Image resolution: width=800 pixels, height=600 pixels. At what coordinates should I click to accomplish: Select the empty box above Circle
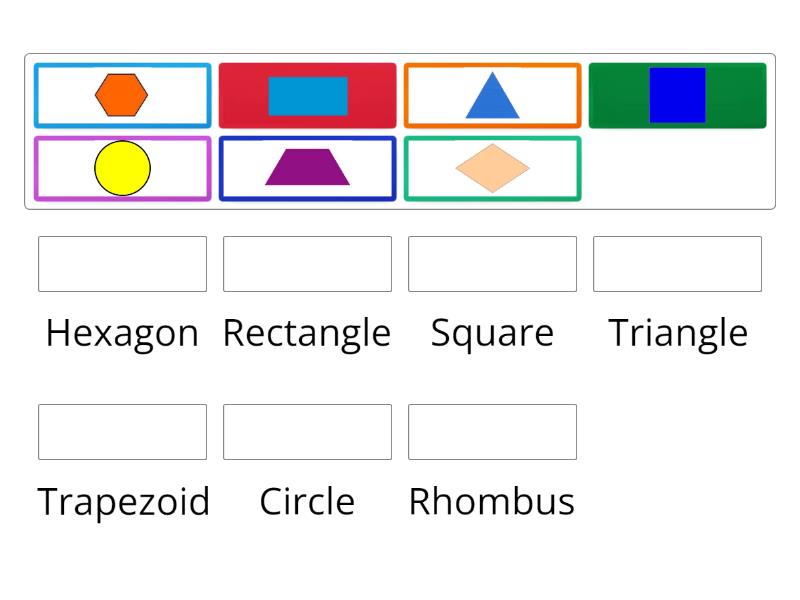[x=307, y=432]
